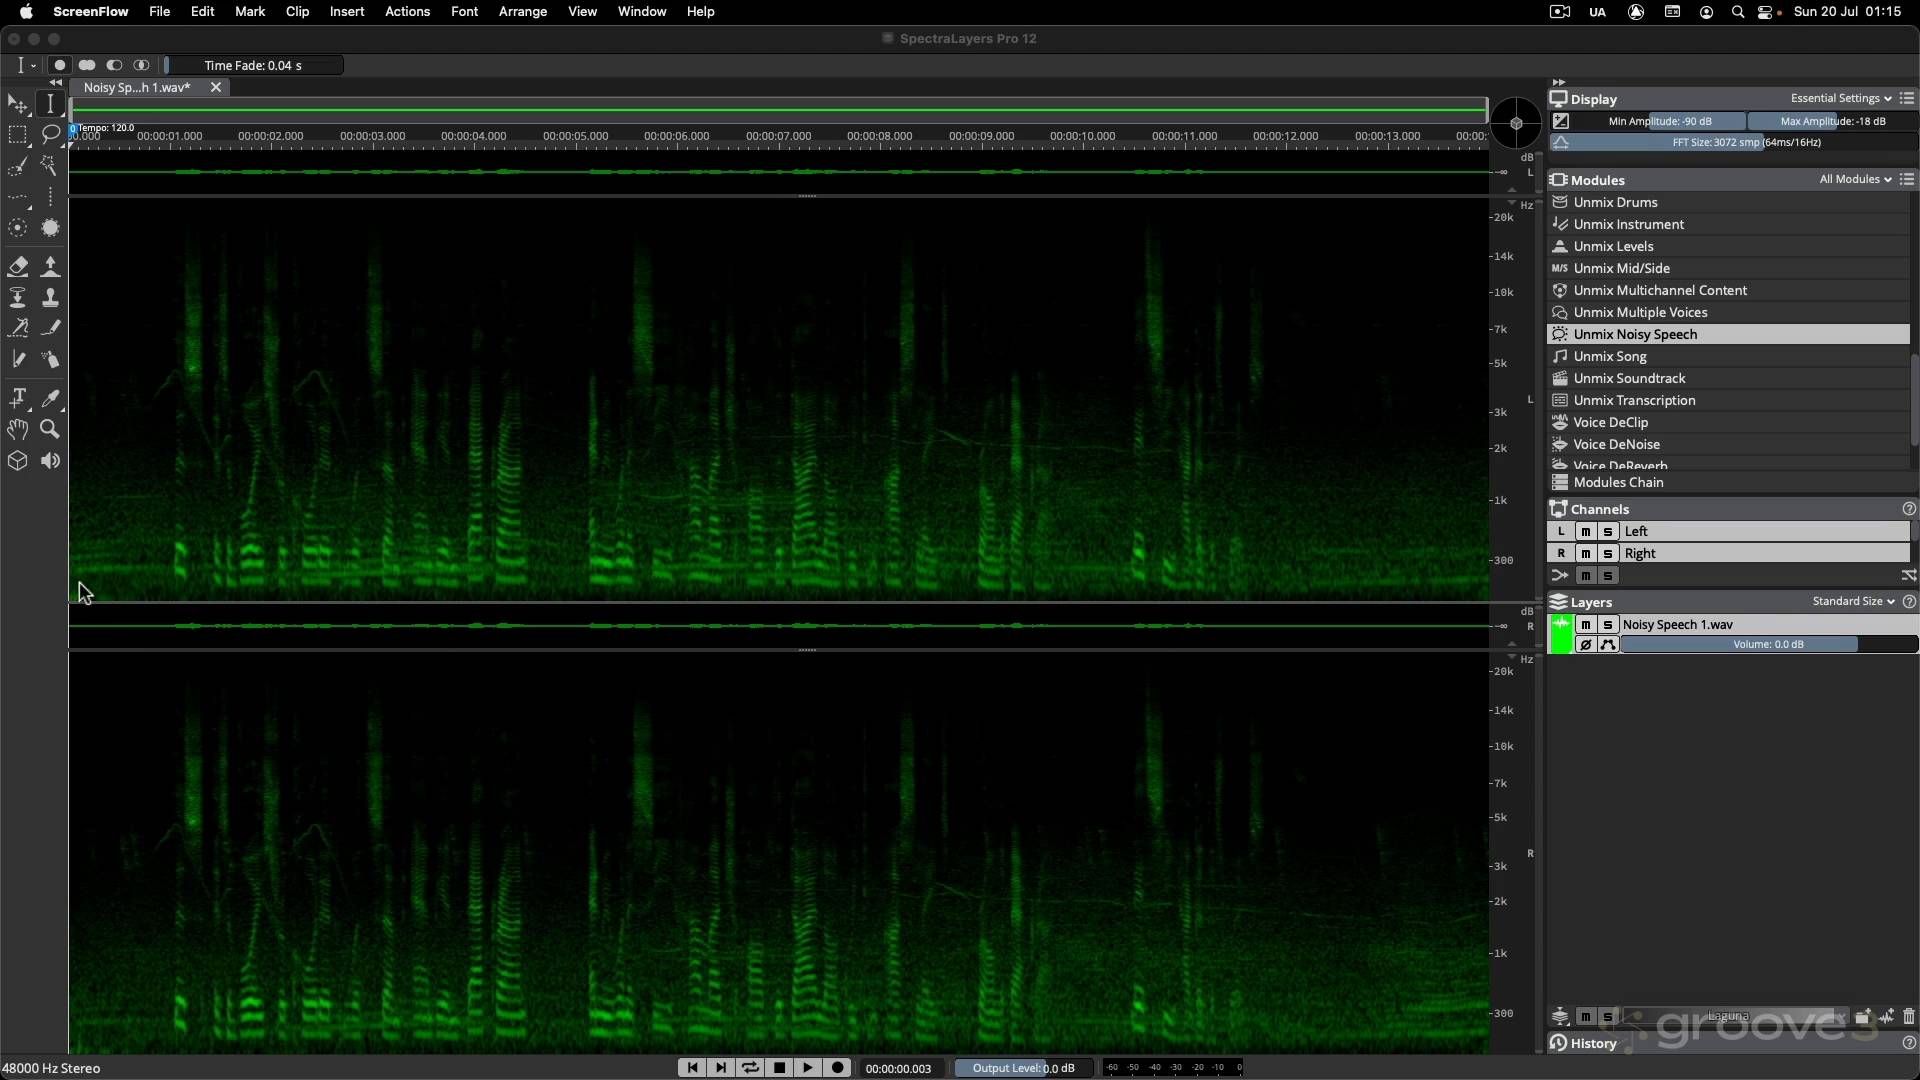
Task: Solo the Noisy Speech 1.wav layer
Action: [1608, 624]
